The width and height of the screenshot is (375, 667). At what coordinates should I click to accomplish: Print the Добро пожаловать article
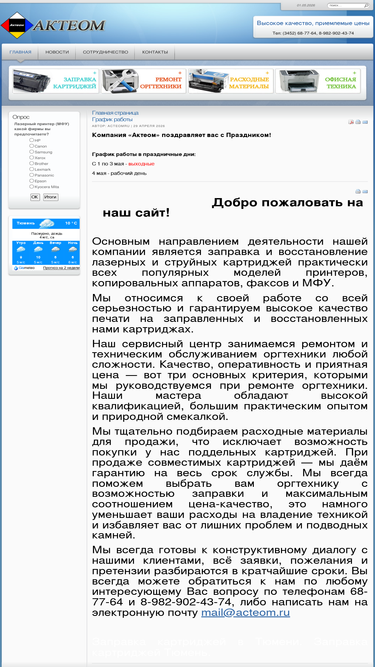[x=358, y=191]
